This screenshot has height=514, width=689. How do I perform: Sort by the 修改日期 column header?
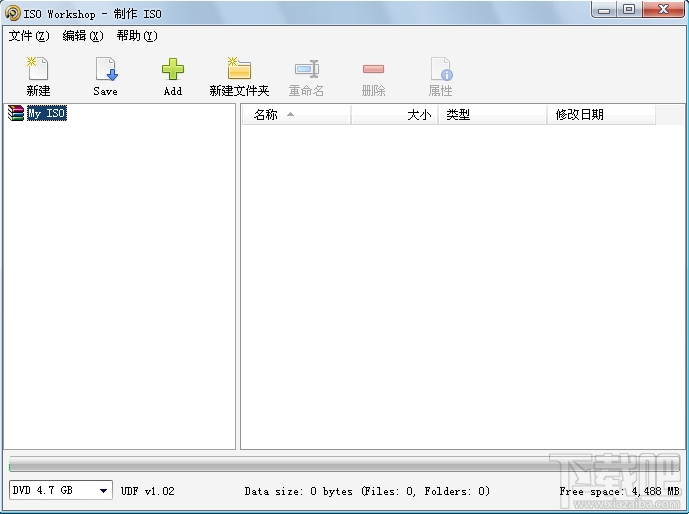pos(601,115)
